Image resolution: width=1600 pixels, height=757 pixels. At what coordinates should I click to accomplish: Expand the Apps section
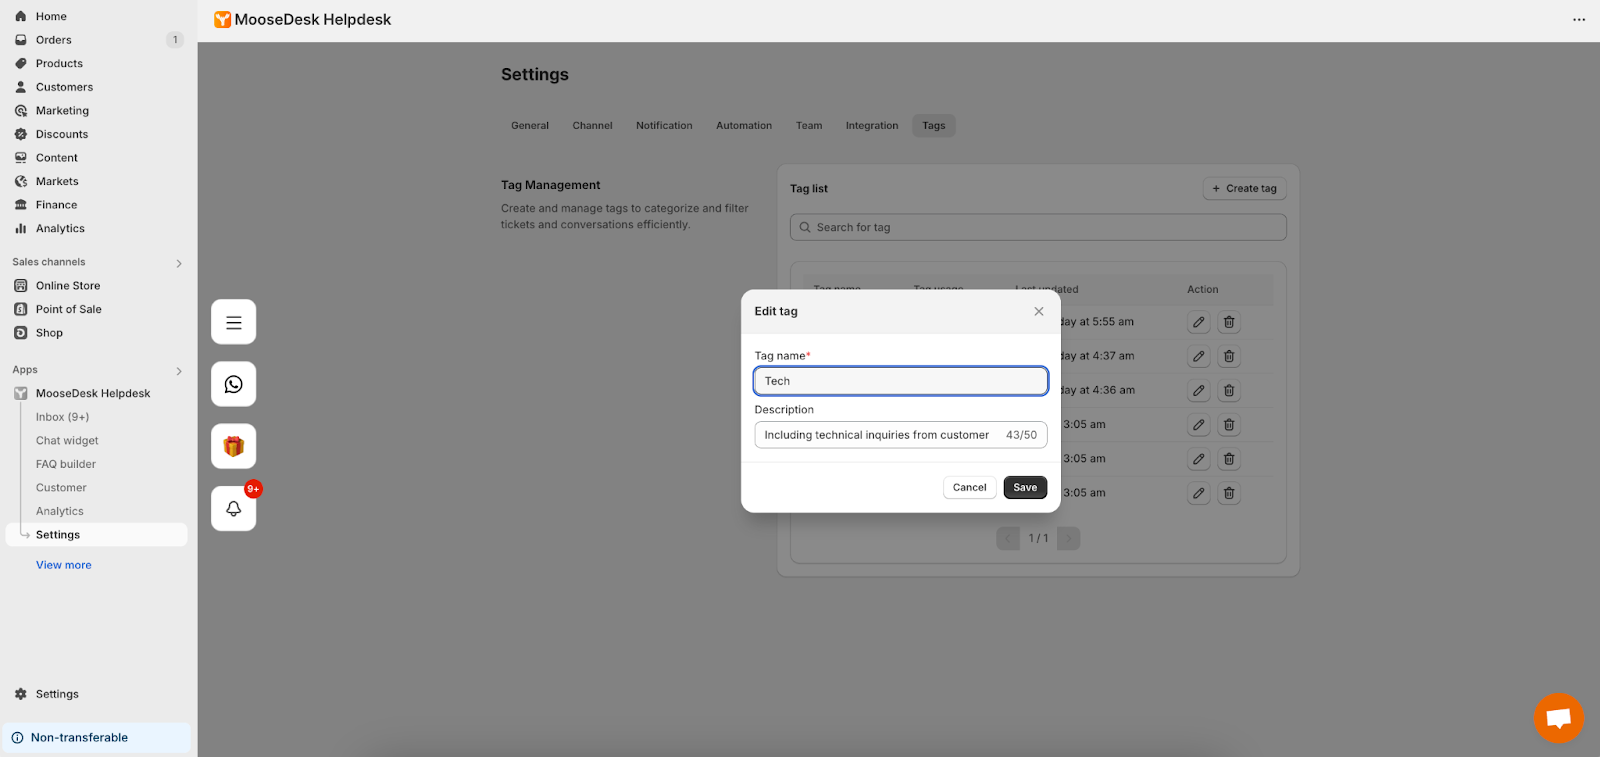tap(179, 371)
